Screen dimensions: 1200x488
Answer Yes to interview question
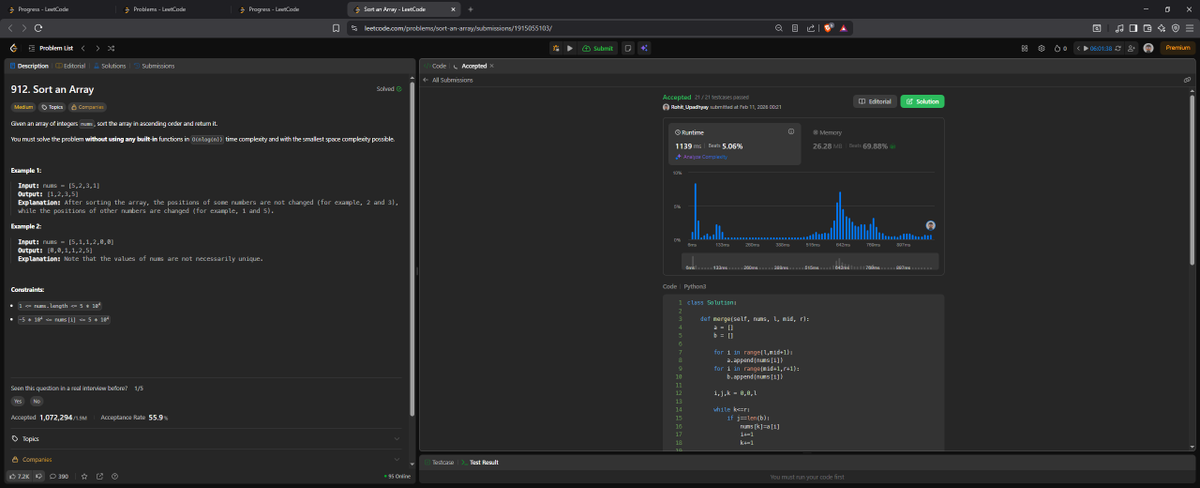pyautogui.click(x=17, y=400)
